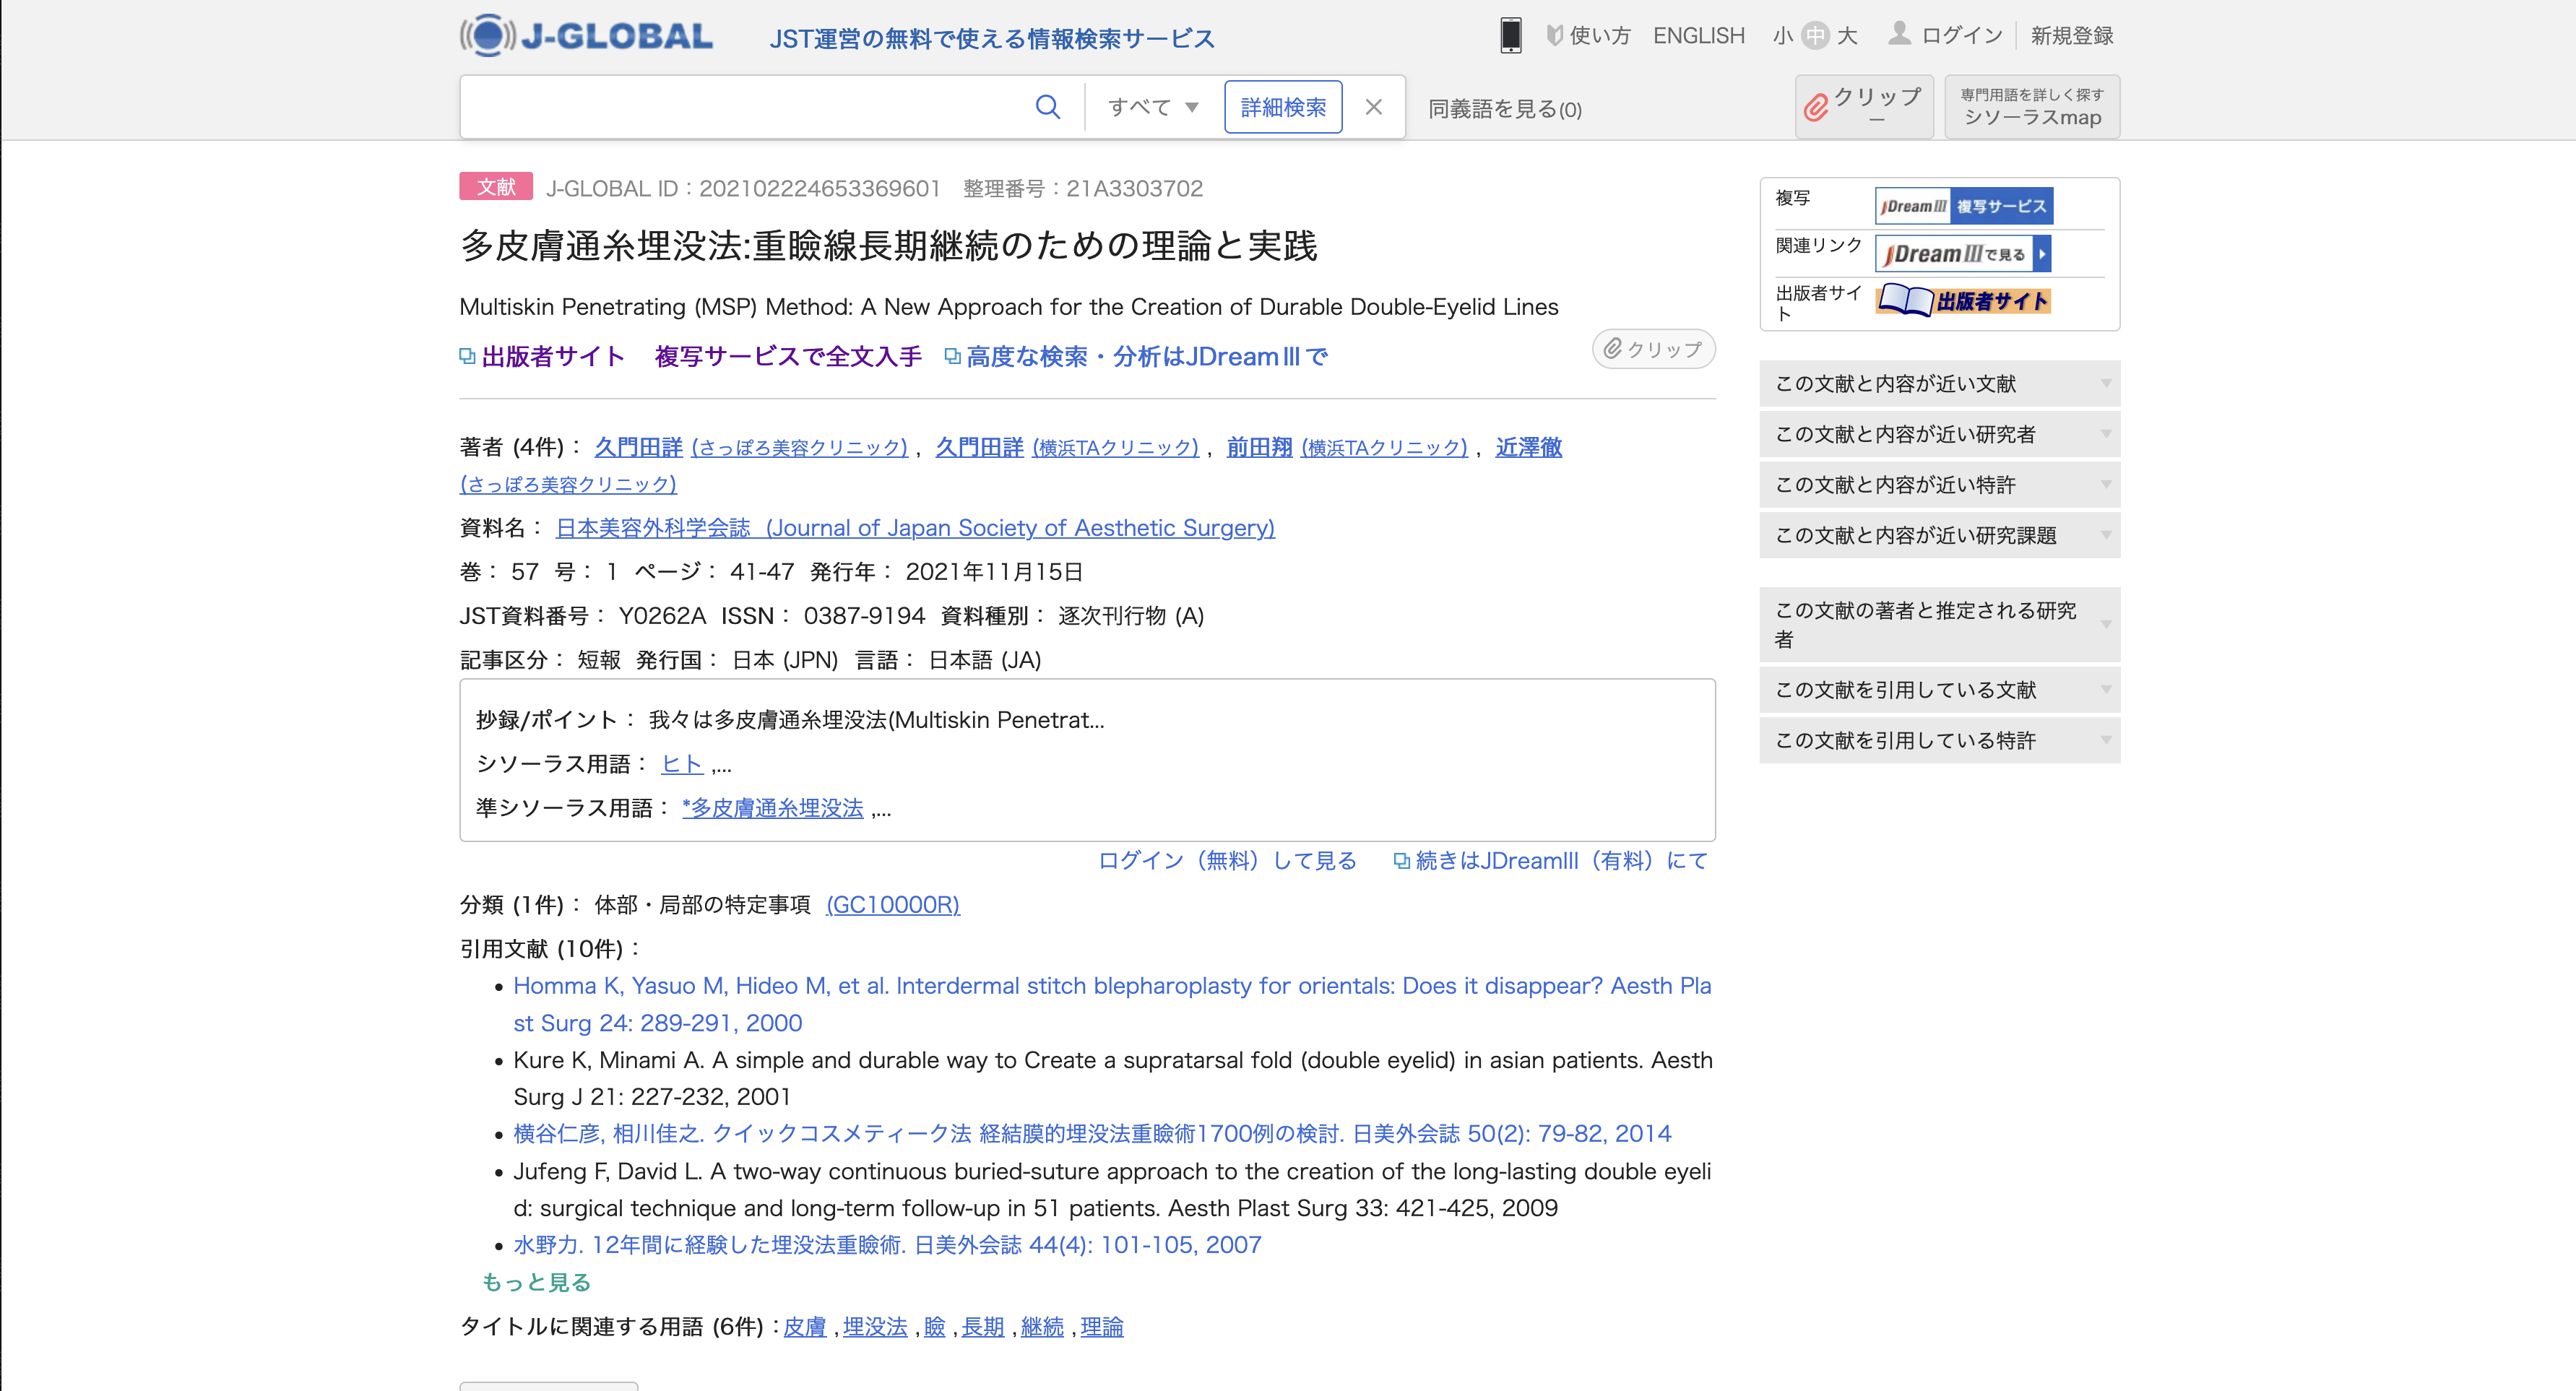The width and height of the screenshot is (2576, 1391).
Task: Switch the site language to ENGLISH
Action: coord(1698,36)
